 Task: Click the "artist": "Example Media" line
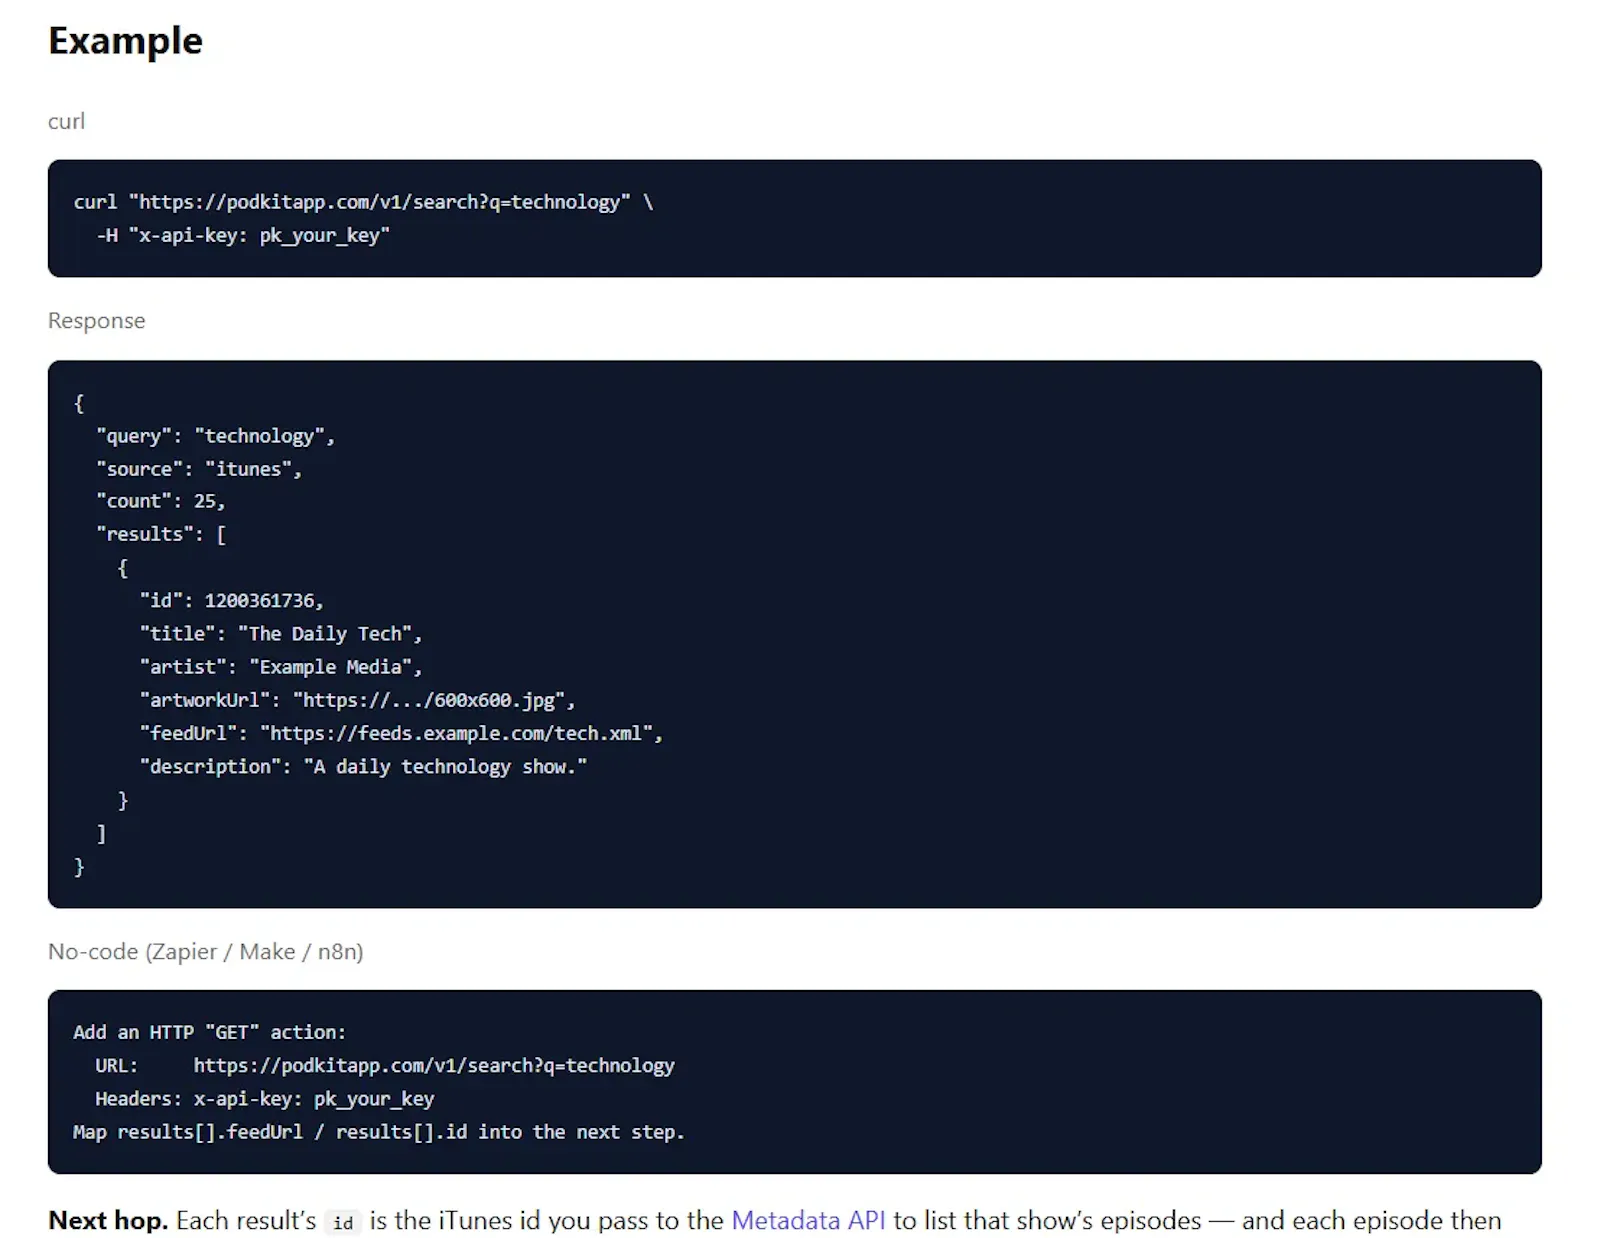[281, 666]
